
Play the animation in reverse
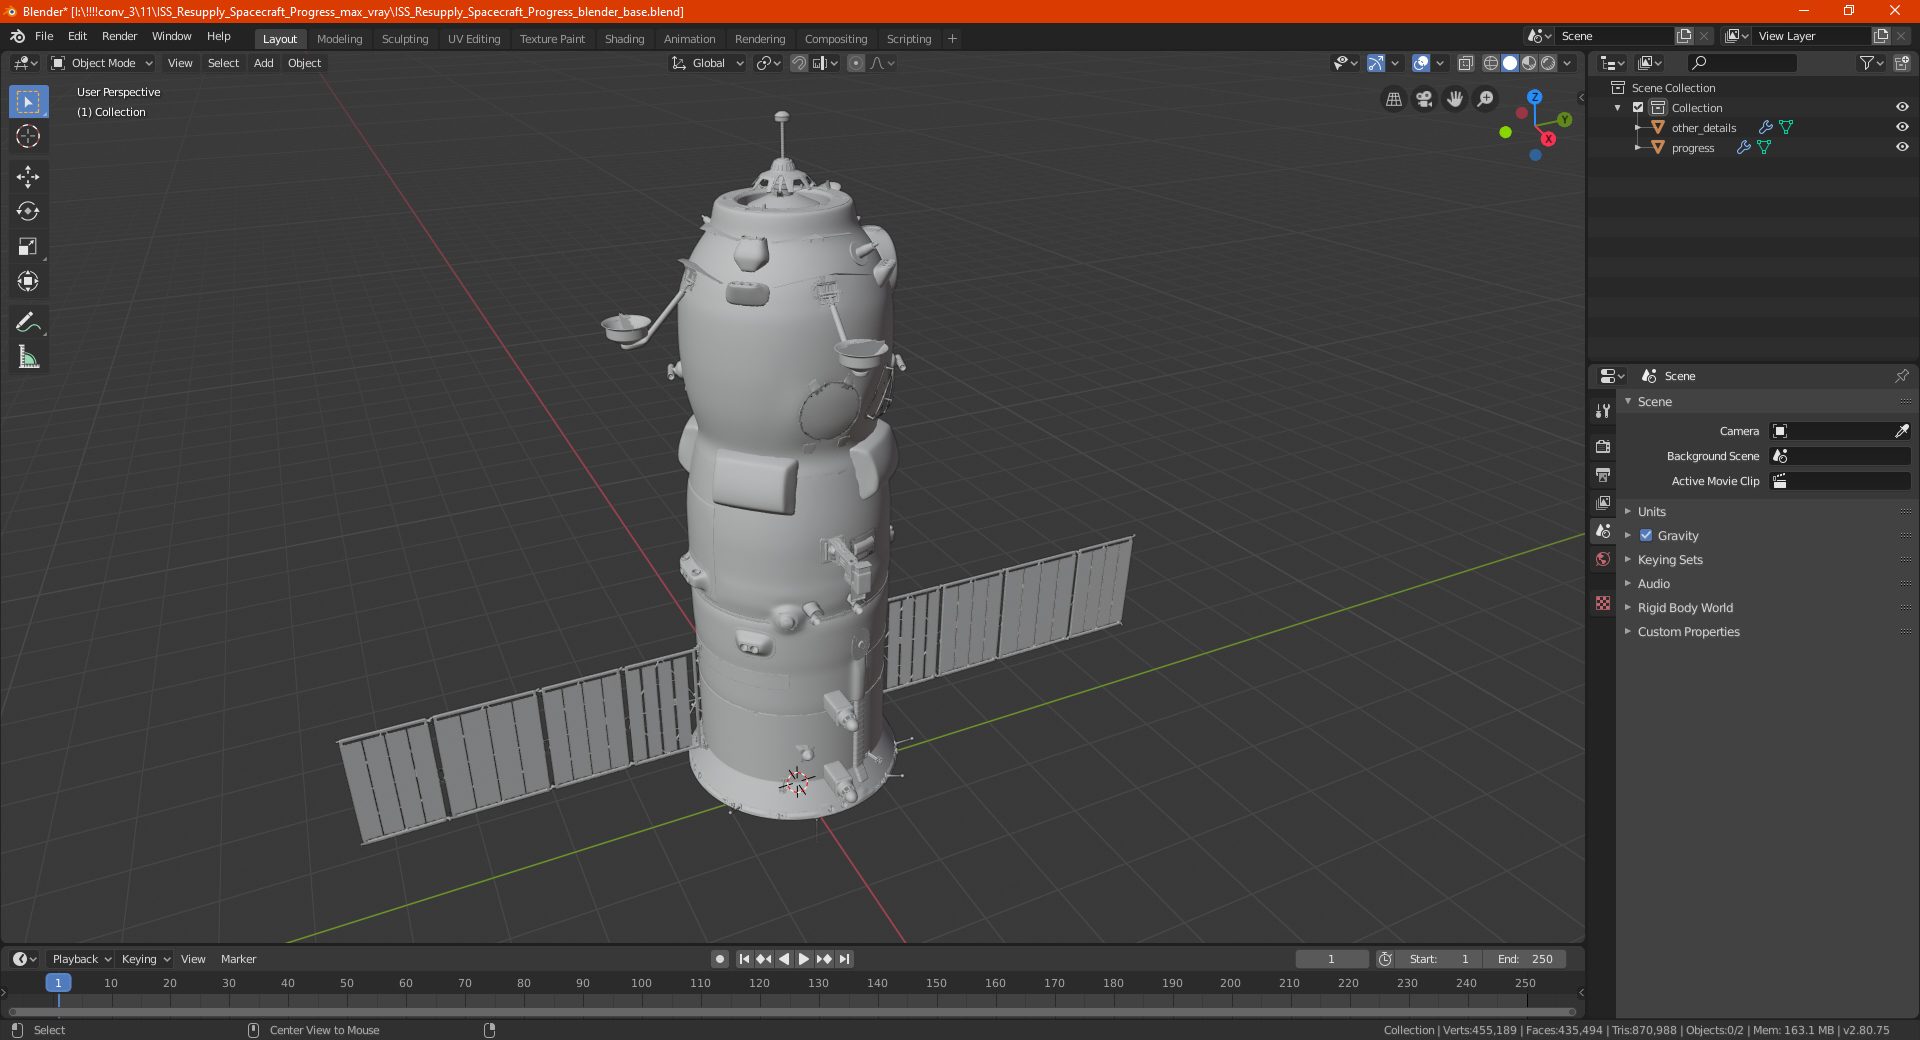pyautogui.click(x=784, y=959)
